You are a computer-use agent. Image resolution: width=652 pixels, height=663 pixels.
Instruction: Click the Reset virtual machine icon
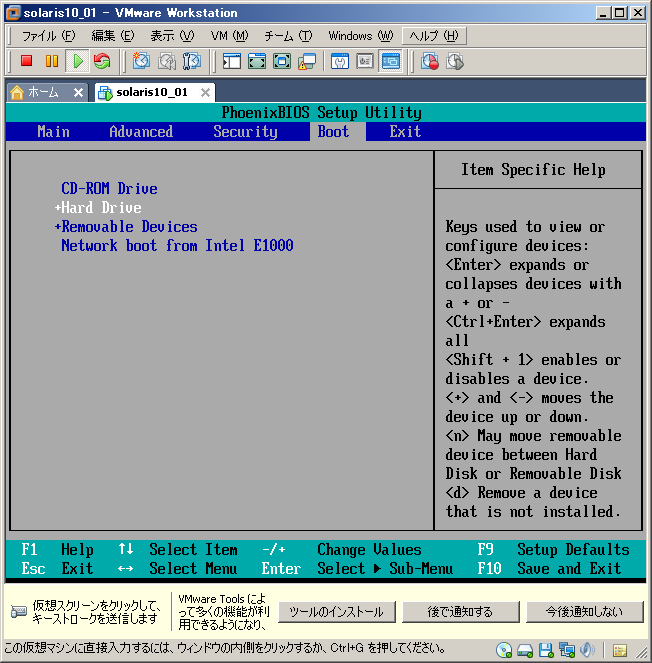coord(102,61)
